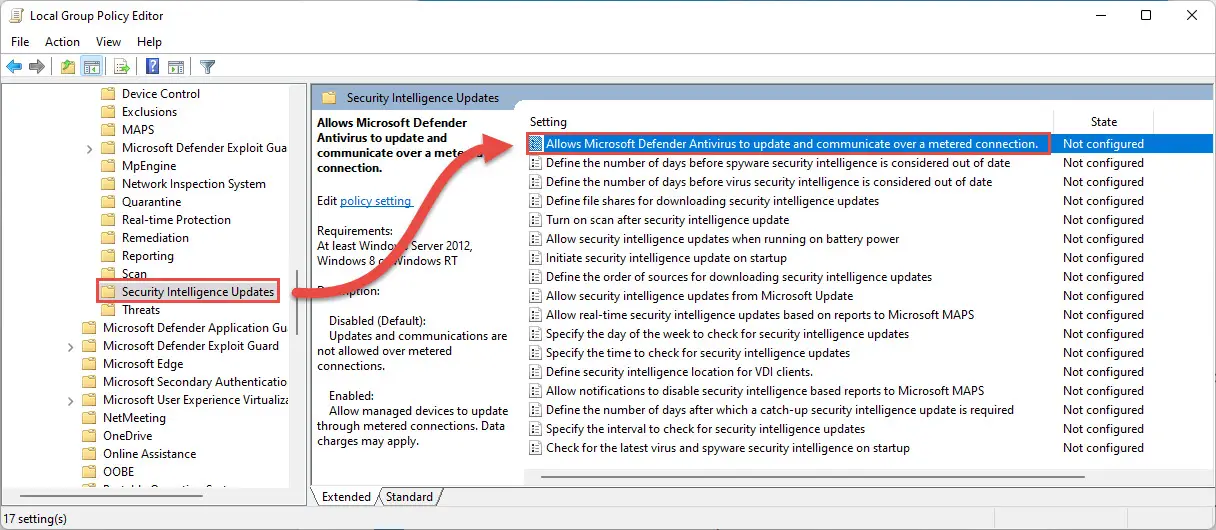Screen dimensions: 1216x530
Task: Select 'Allow real-time security intelligence updates' policy
Action: (x=760, y=315)
